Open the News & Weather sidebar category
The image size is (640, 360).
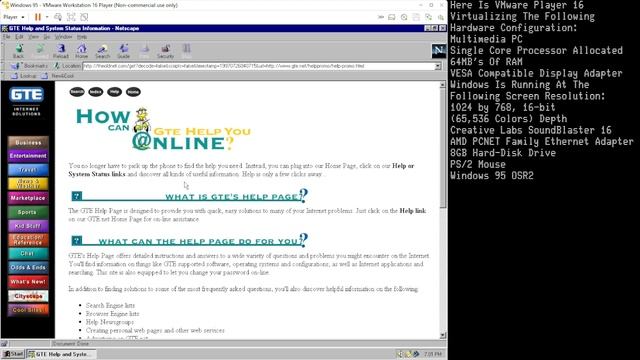pyautogui.click(x=28, y=184)
